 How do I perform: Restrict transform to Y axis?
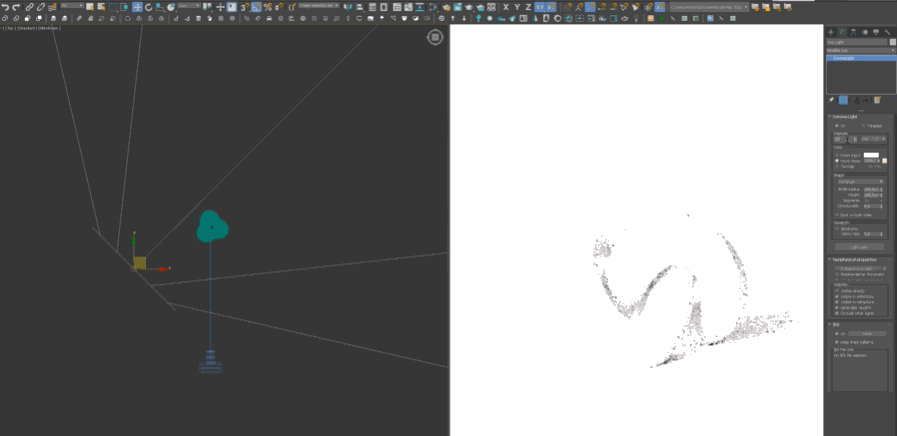click(517, 7)
